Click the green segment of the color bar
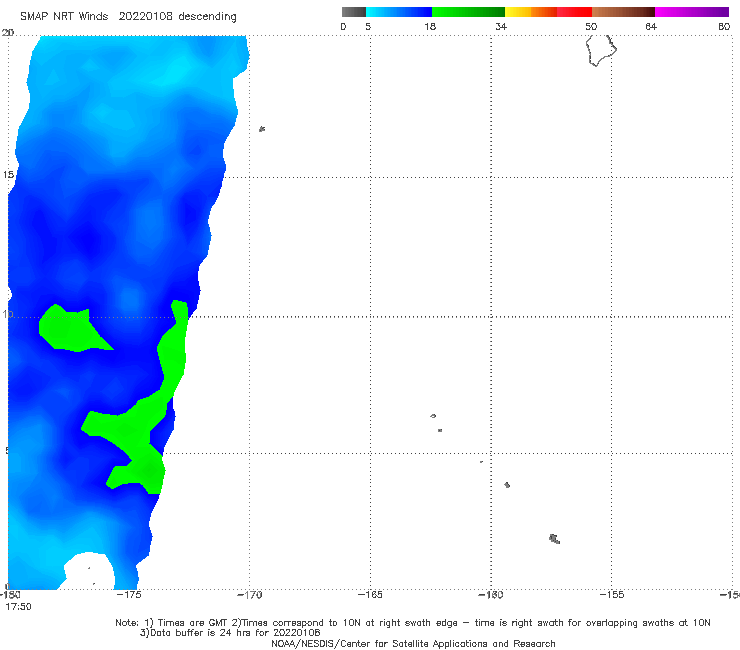The image size is (740, 650). [x=468, y=12]
